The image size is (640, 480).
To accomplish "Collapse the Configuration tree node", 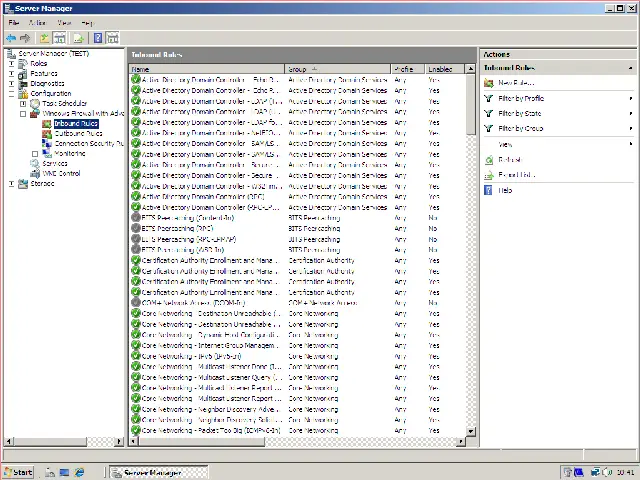I will click(x=12, y=93).
